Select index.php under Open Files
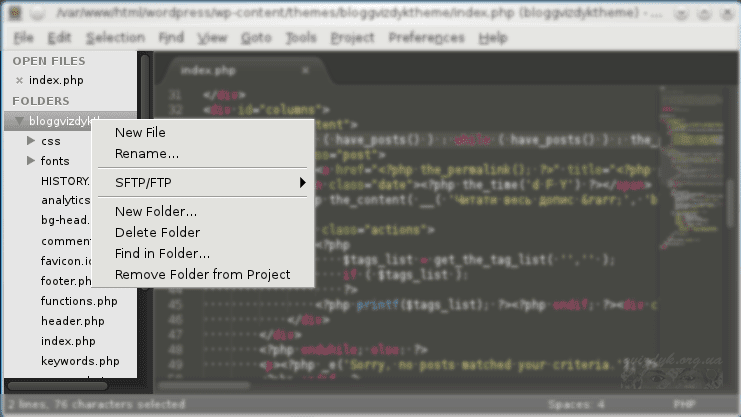 click(x=56, y=80)
